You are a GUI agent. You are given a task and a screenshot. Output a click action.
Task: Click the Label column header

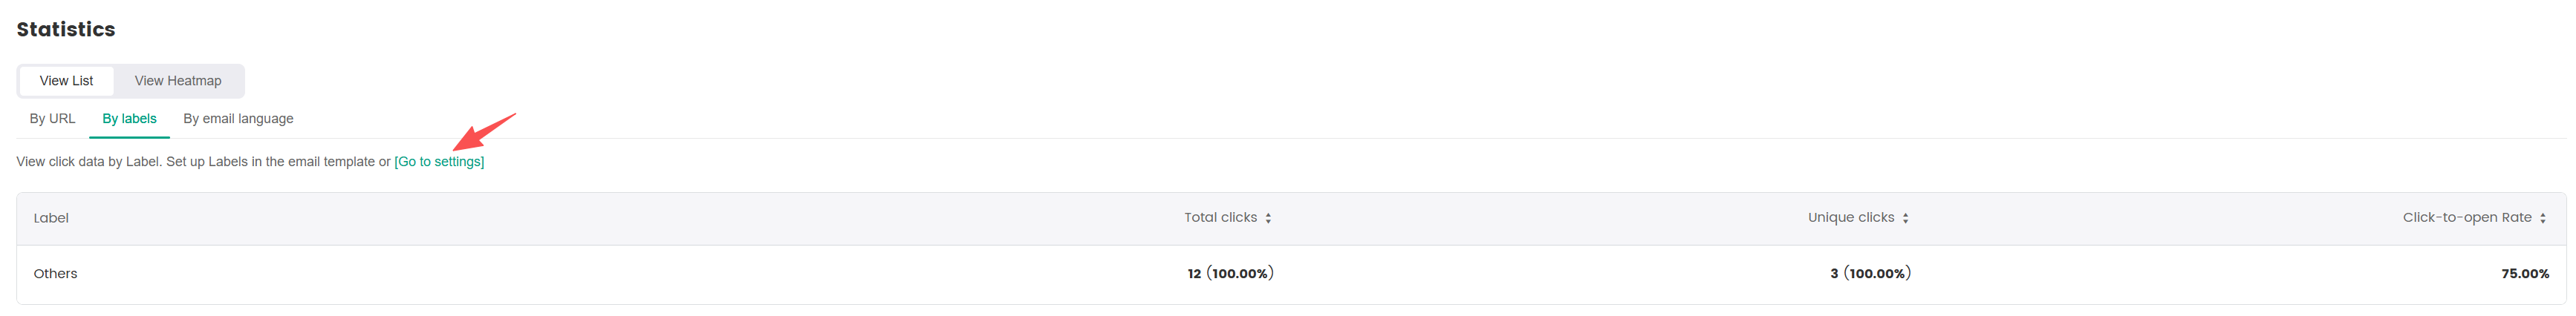[51, 218]
